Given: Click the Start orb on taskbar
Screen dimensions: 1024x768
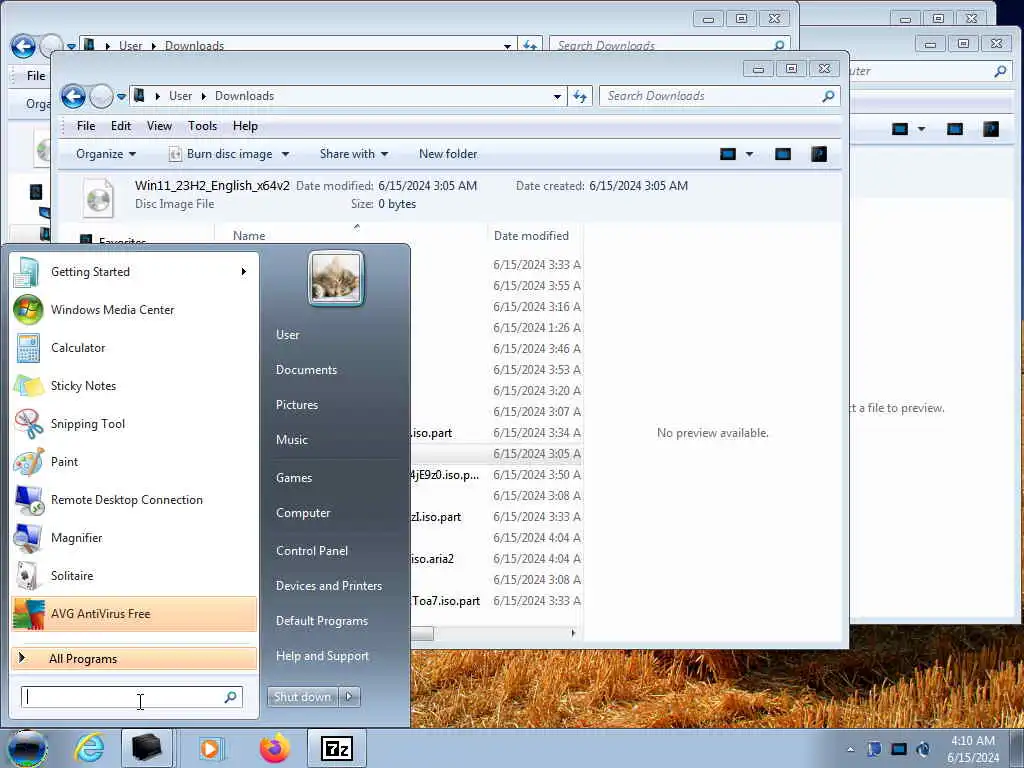Looking at the screenshot, I should click(26, 748).
